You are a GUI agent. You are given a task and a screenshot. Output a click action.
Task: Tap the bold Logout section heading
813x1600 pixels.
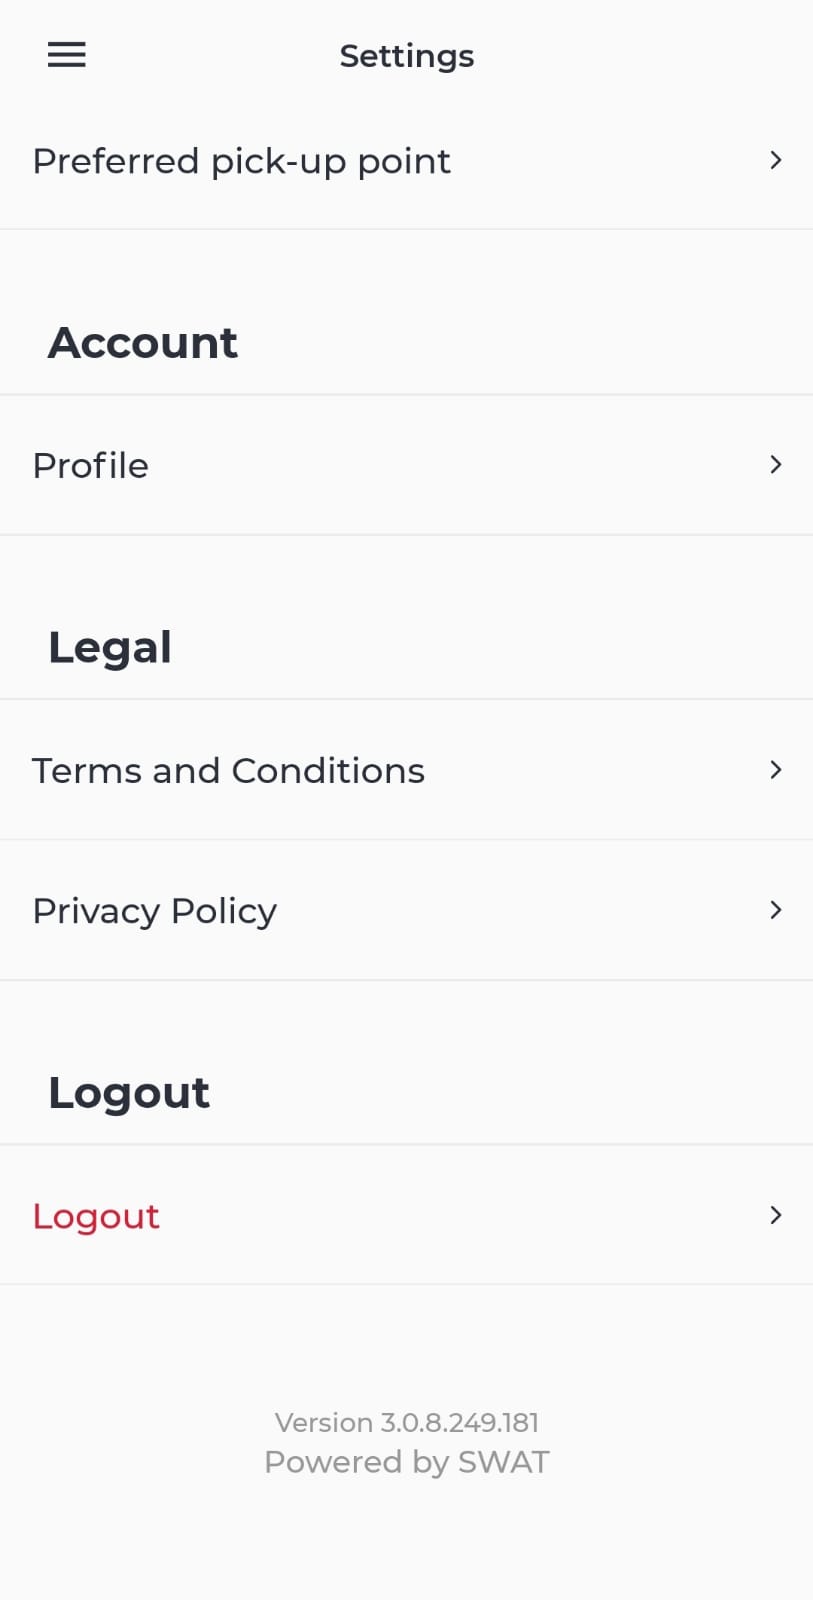point(129,1093)
